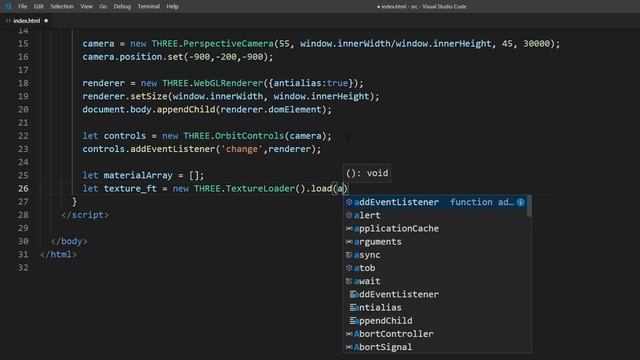This screenshot has height=360, width=640.
Task: Choose the appendChild suggestion
Action: pos(435,320)
